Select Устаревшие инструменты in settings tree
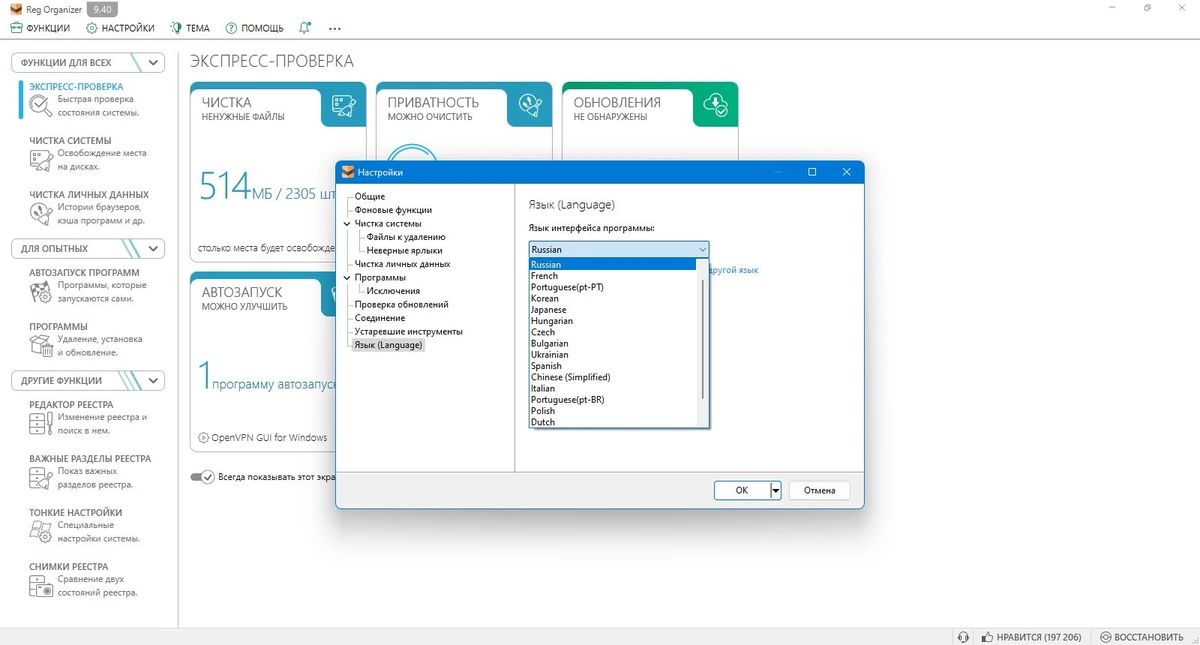 [408, 331]
